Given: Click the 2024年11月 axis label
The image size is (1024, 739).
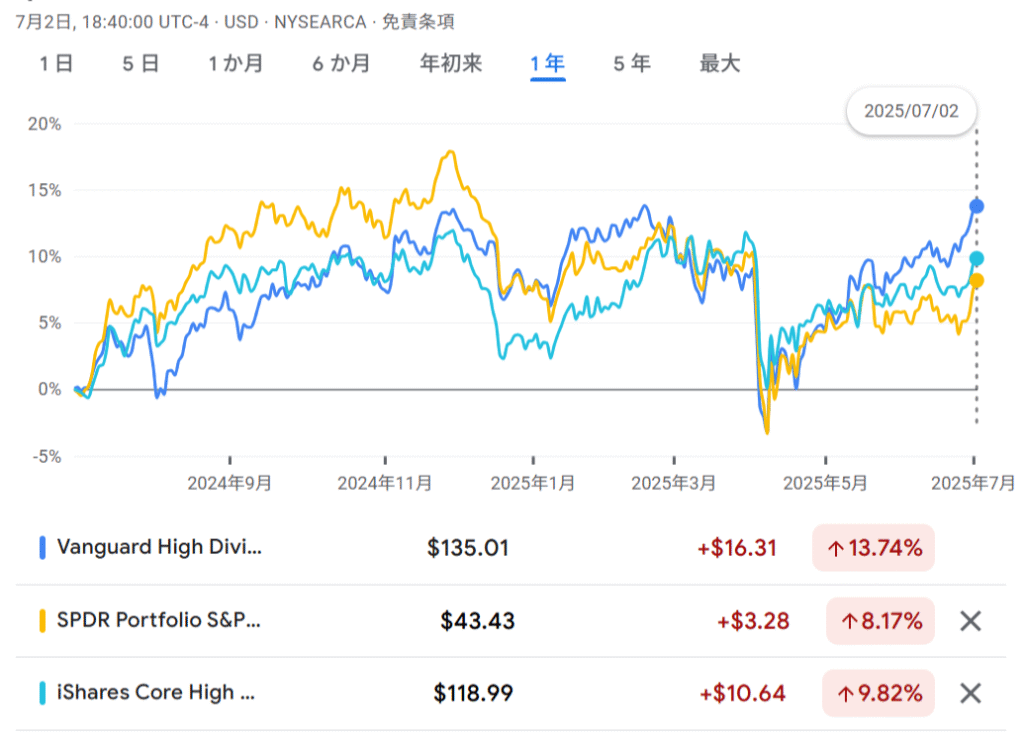Looking at the screenshot, I should tap(385, 483).
